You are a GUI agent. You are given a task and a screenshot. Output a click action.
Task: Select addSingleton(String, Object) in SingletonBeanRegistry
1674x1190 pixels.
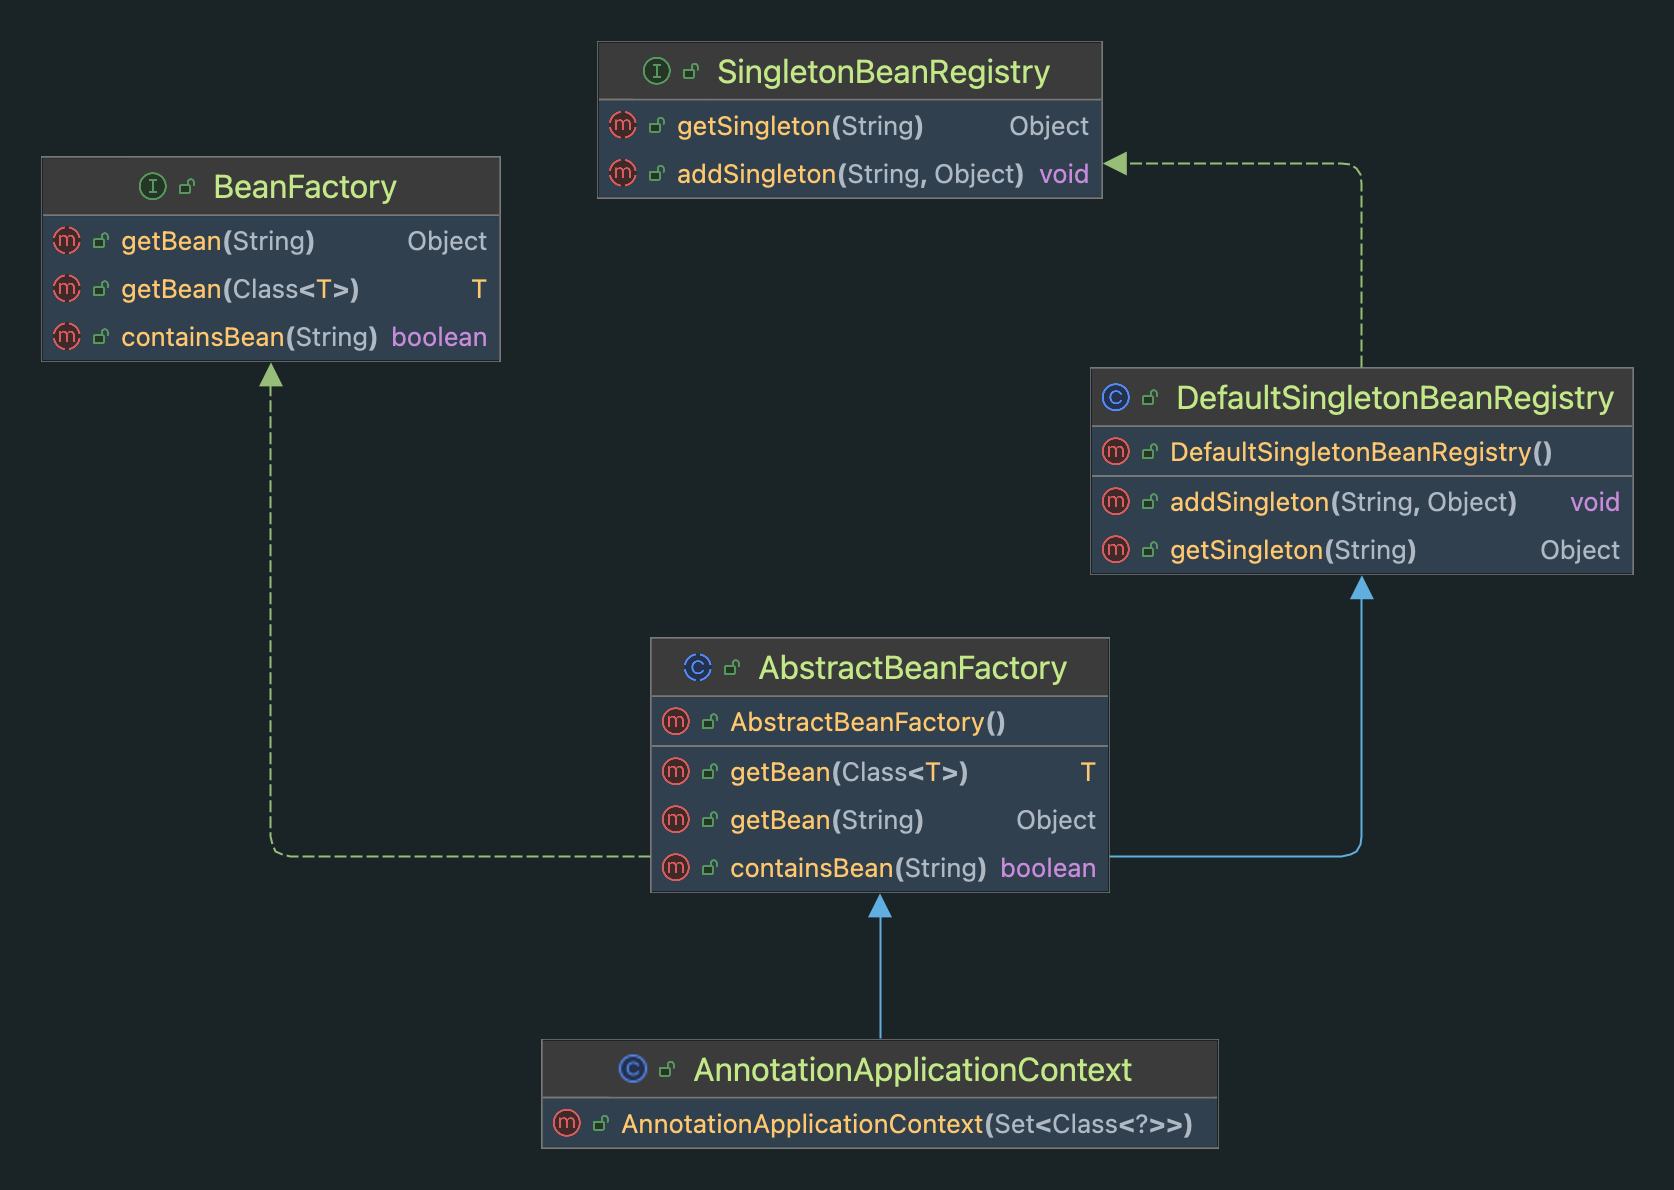coord(850,173)
